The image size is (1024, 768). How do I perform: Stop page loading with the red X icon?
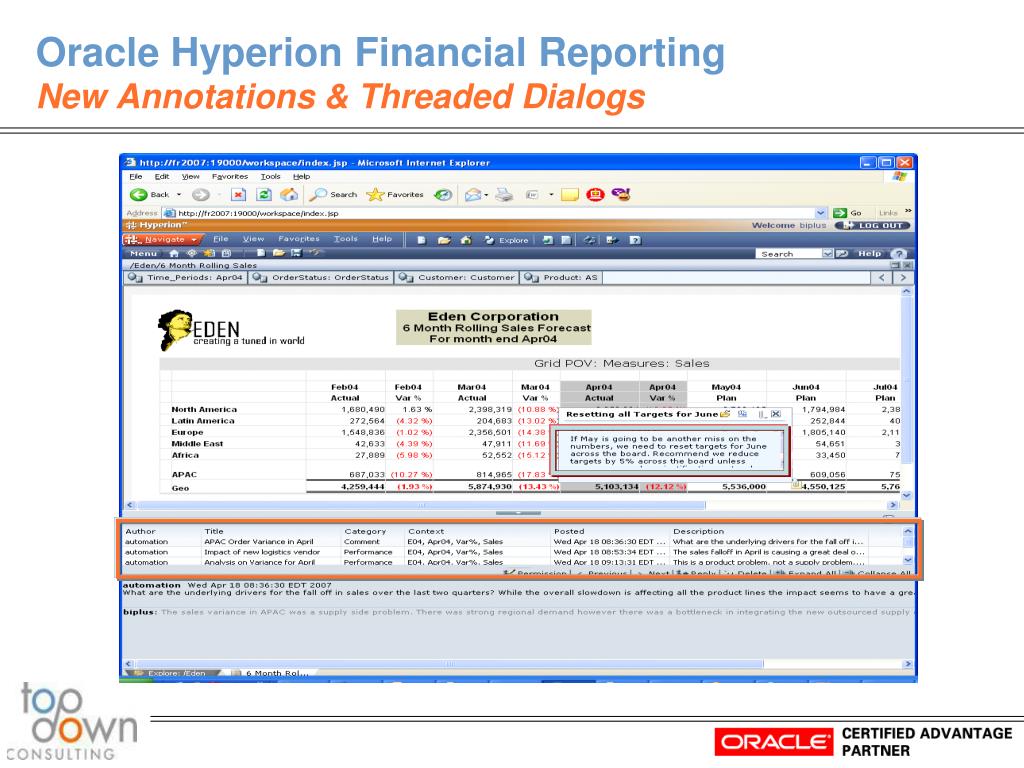(238, 195)
